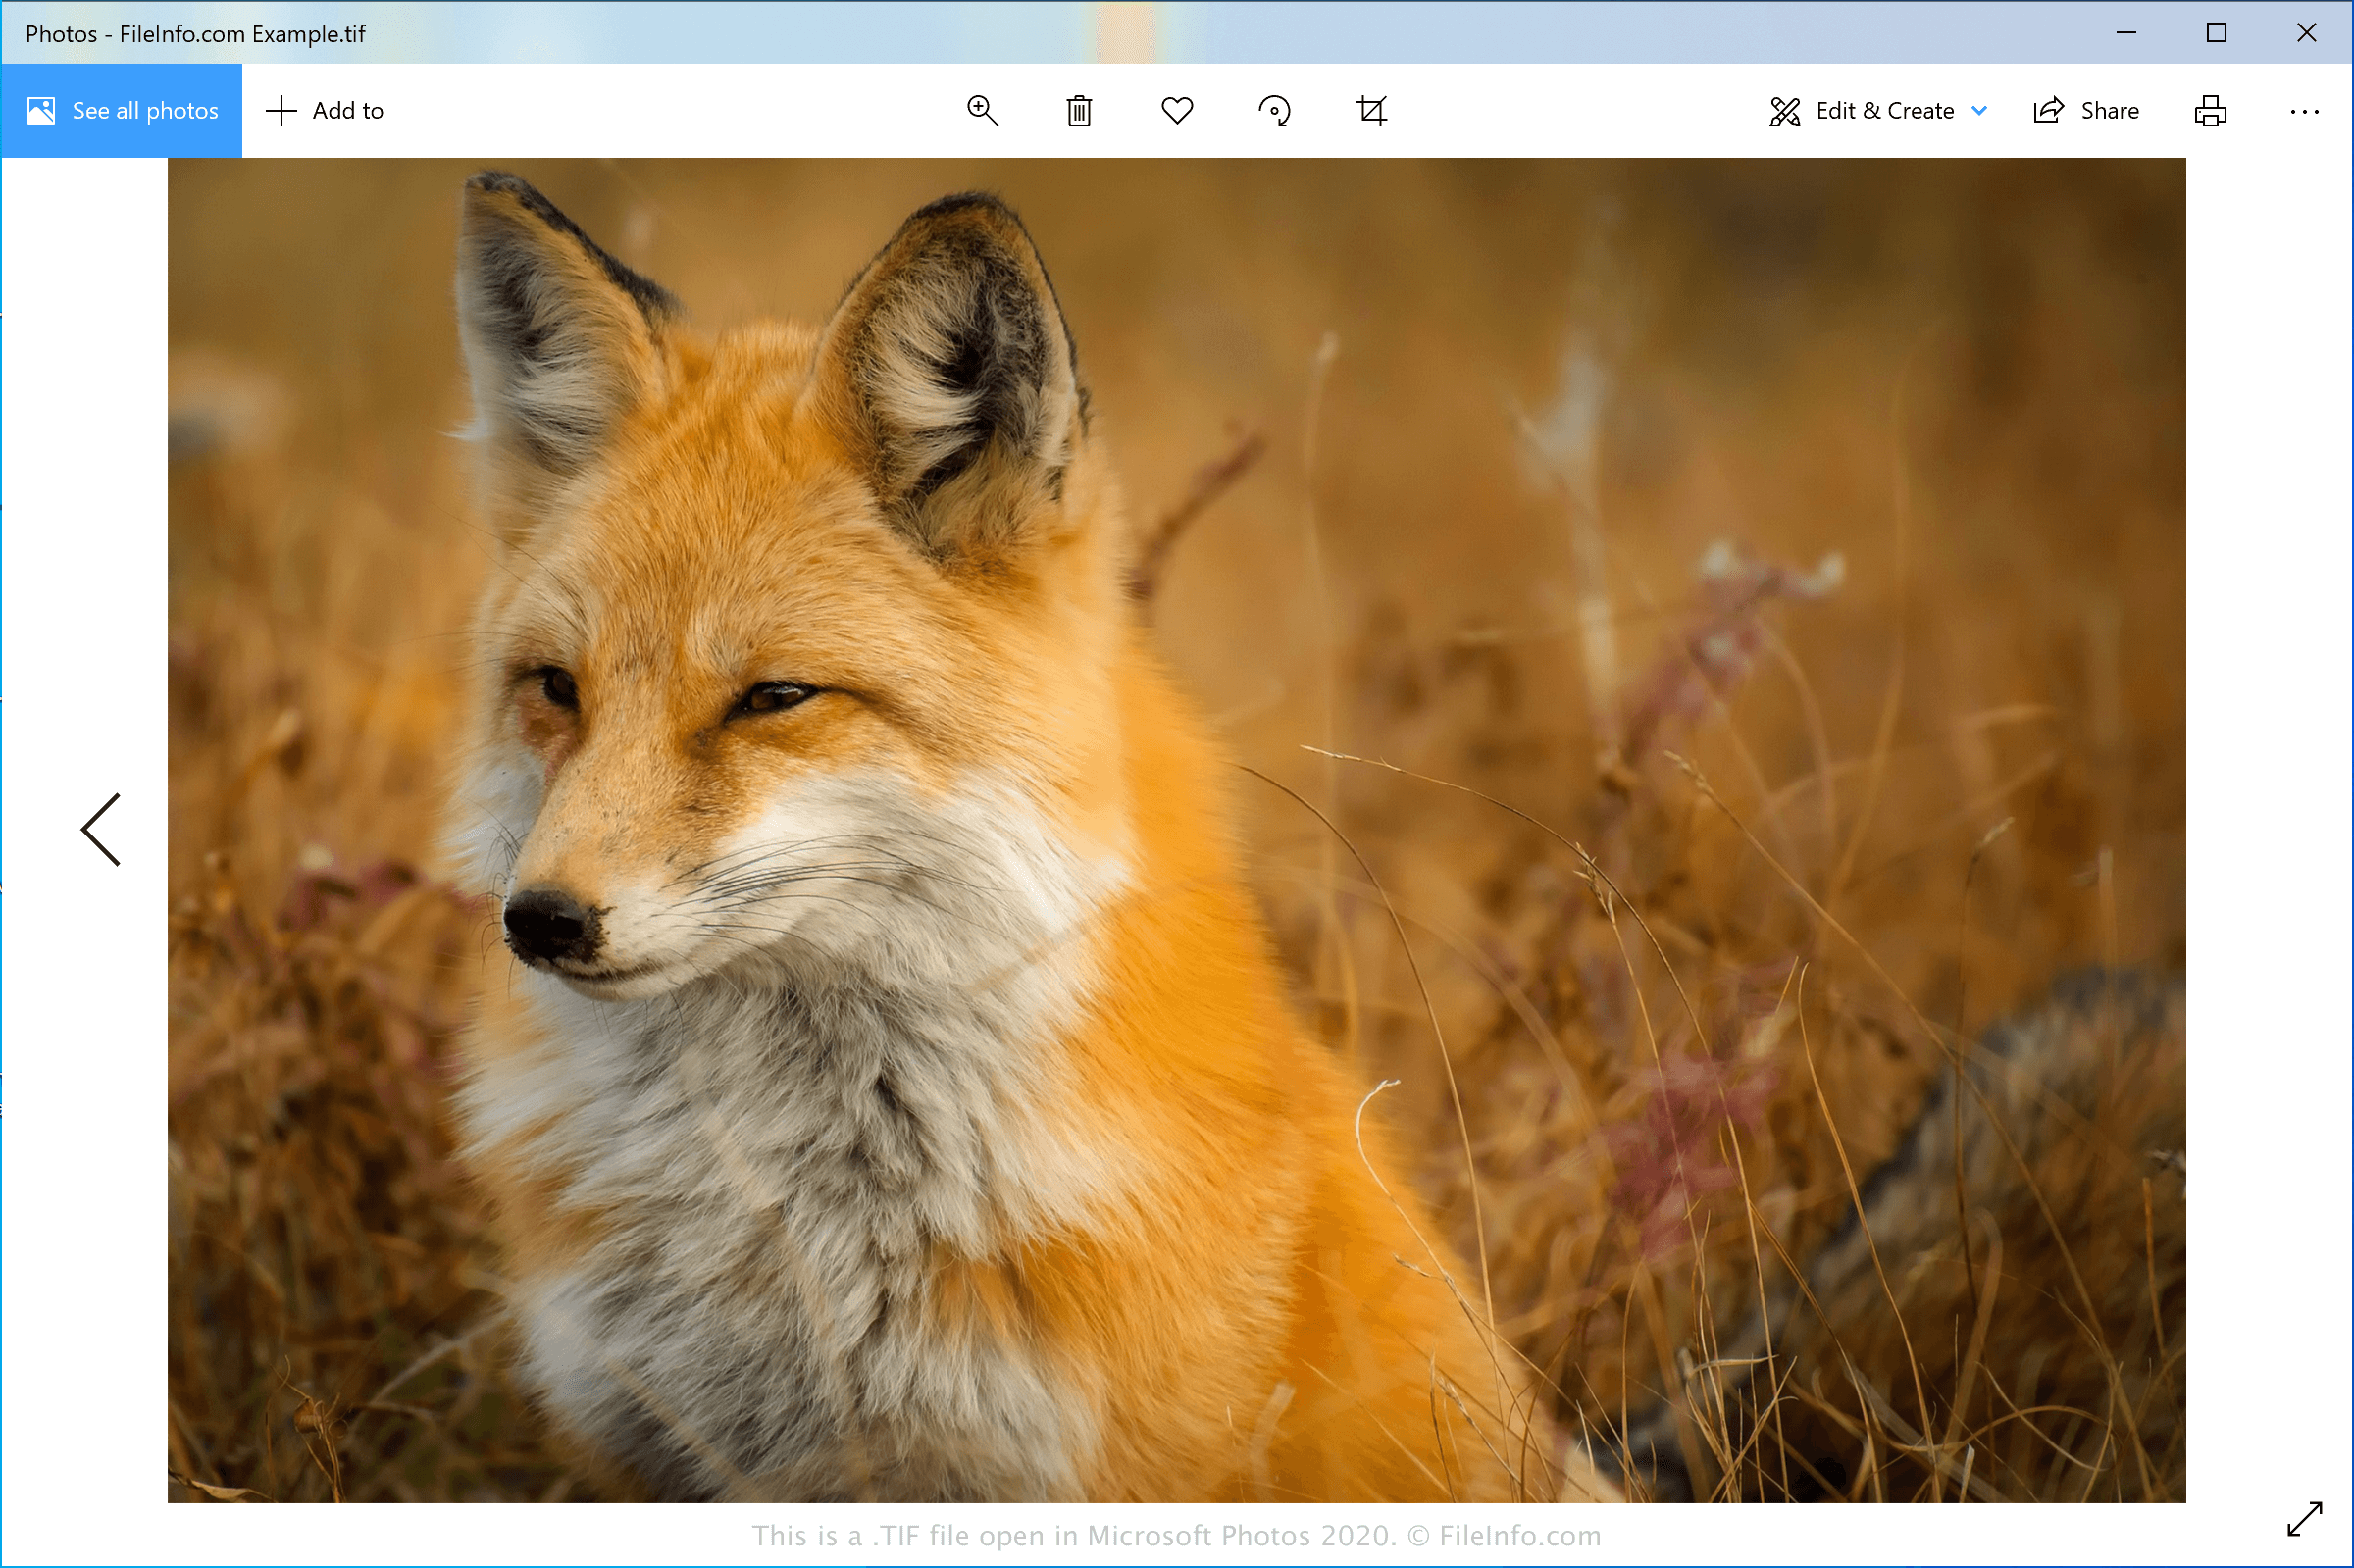Click the zoom magnifier icon
2354x1568 pixels.
click(982, 111)
